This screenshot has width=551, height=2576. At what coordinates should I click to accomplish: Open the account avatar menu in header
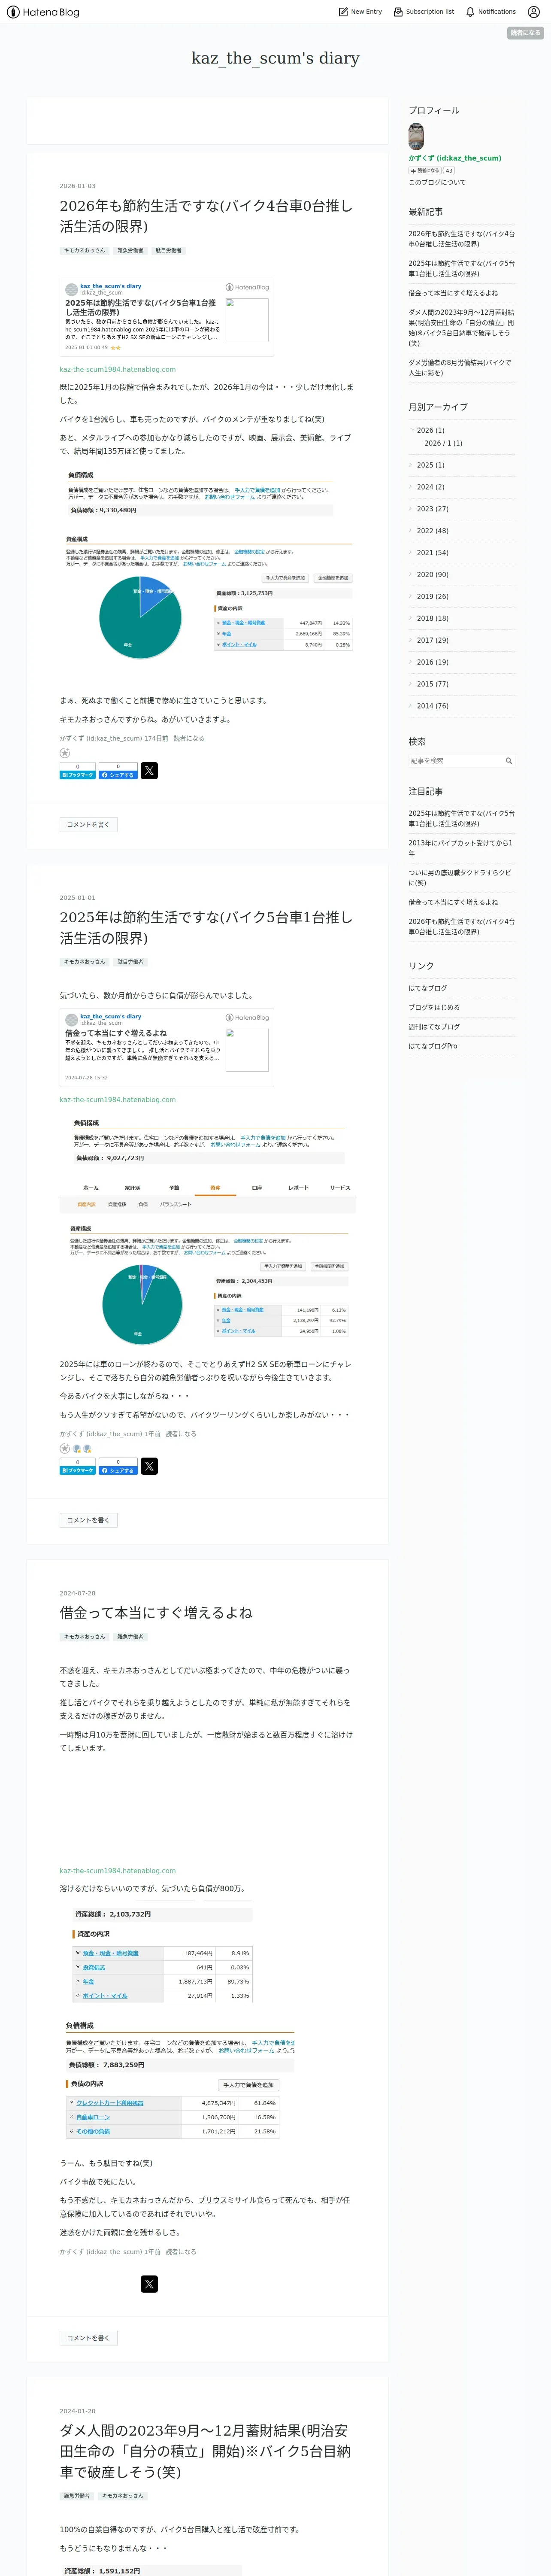coord(533,12)
